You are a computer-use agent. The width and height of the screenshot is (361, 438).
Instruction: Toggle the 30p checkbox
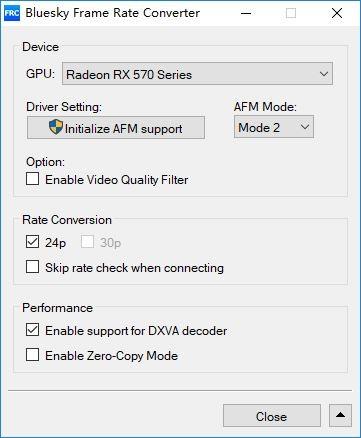(x=87, y=242)
